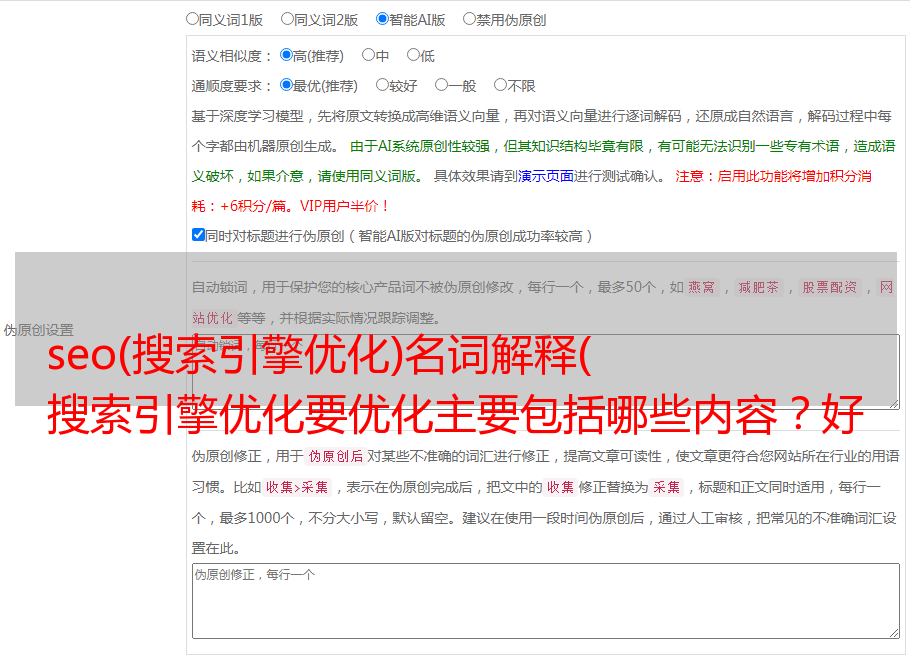Click the 自动锁词 textarea
911x658 pixels.
[x=546, y=372]
